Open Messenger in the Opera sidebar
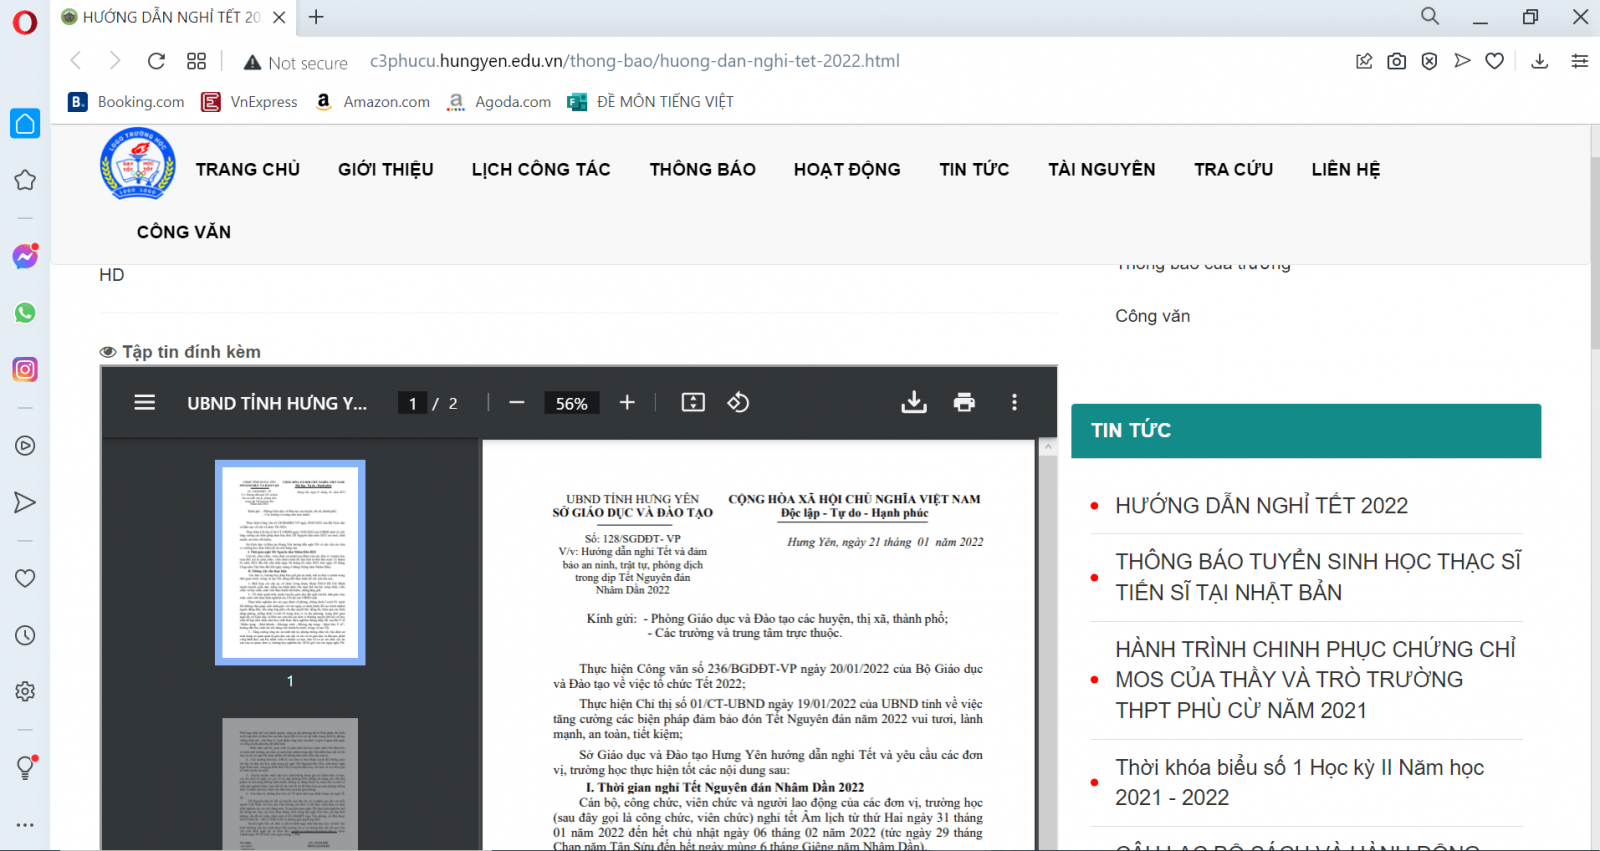This screenshot has width=1600, height=851. pos(25,256)
